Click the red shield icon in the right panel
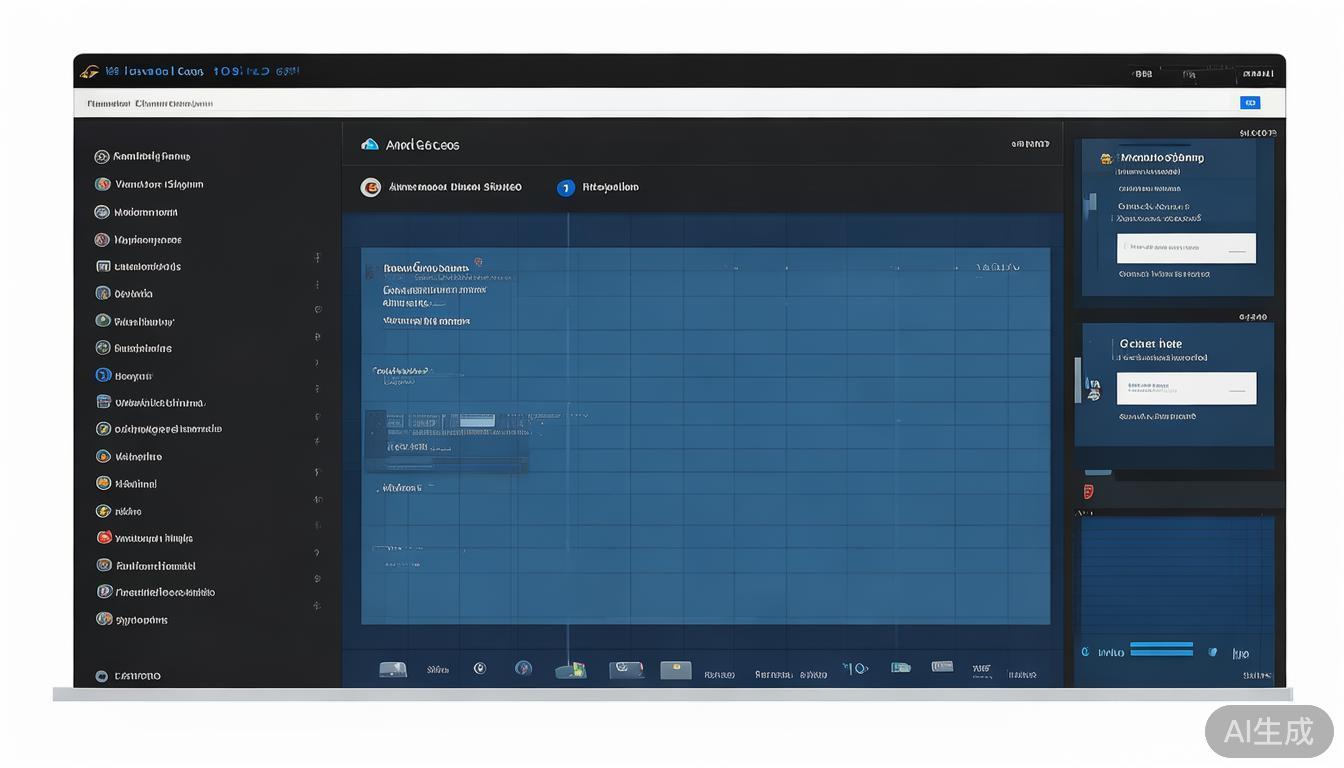1344x768 pixels. (1088, 491)
